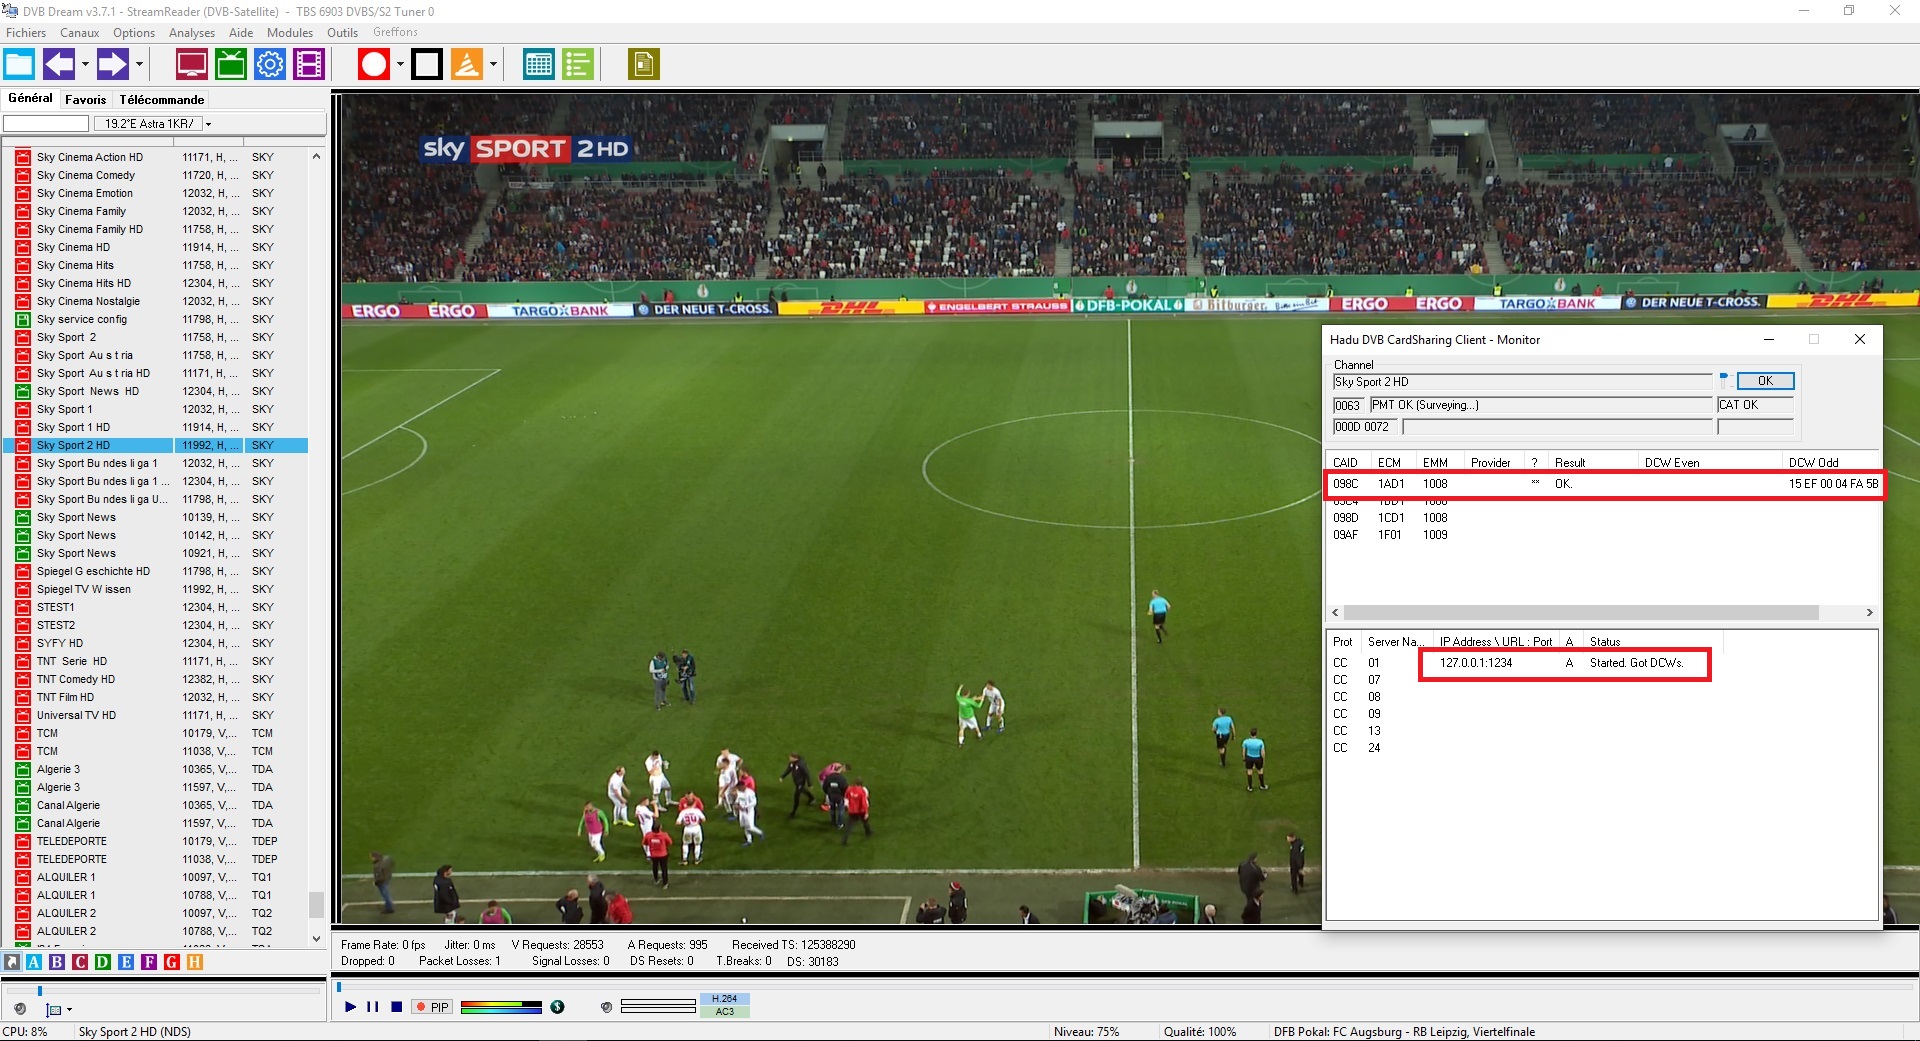1920x1041 pixels.
Task: Click the play button in playback bar
Action: click(x=350, y=1007)
